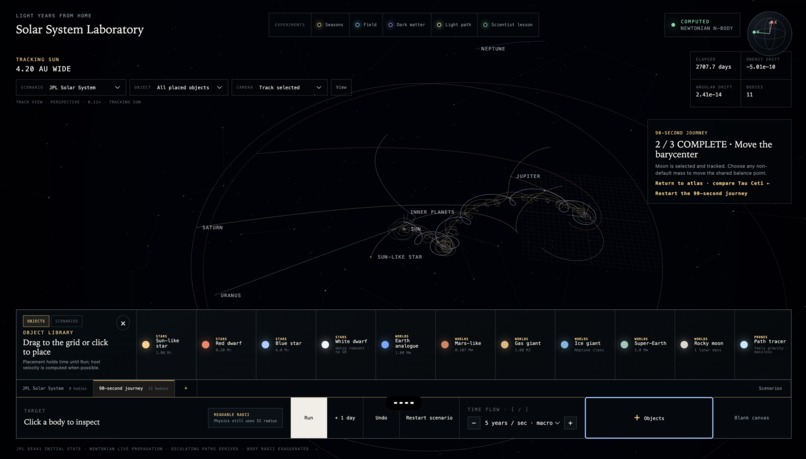The image size is (806, 459).
Task: Switch to the Scenarios library tab
Action: pos(66,321)
